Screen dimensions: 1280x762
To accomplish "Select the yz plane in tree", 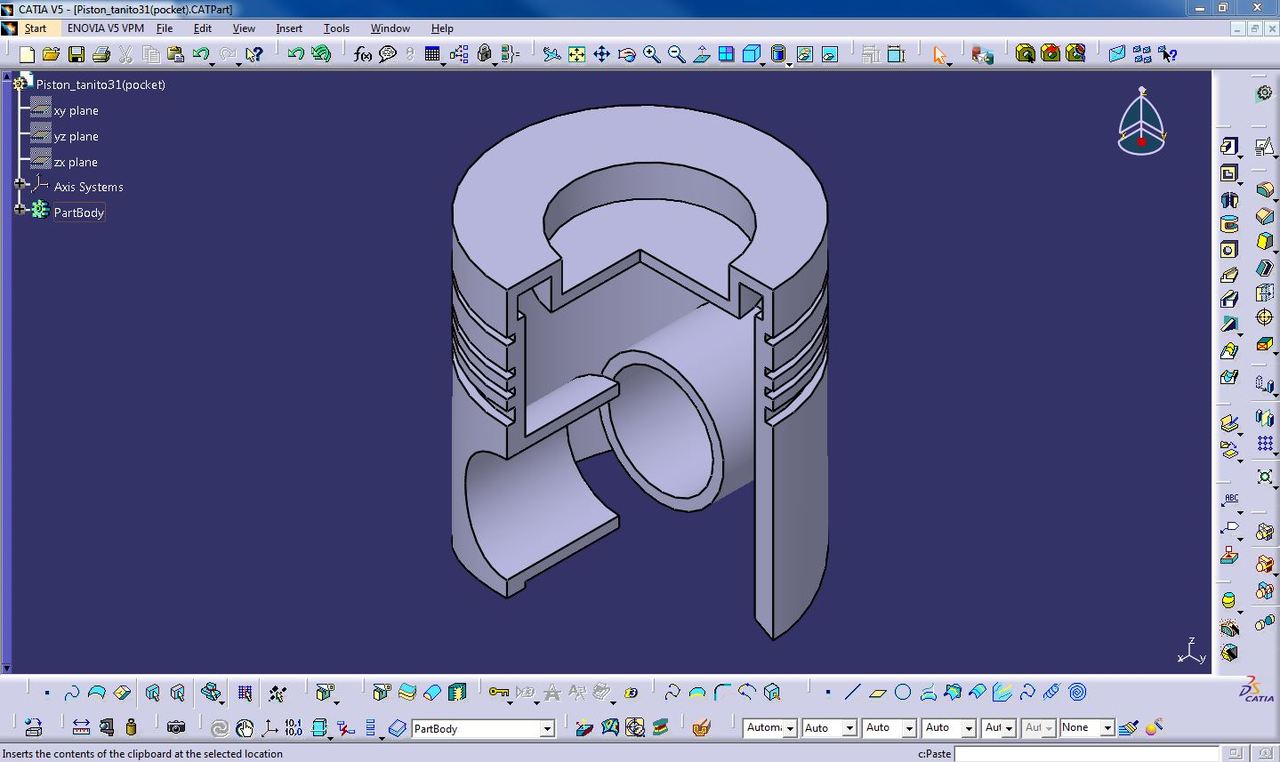I will coord(76,136).
